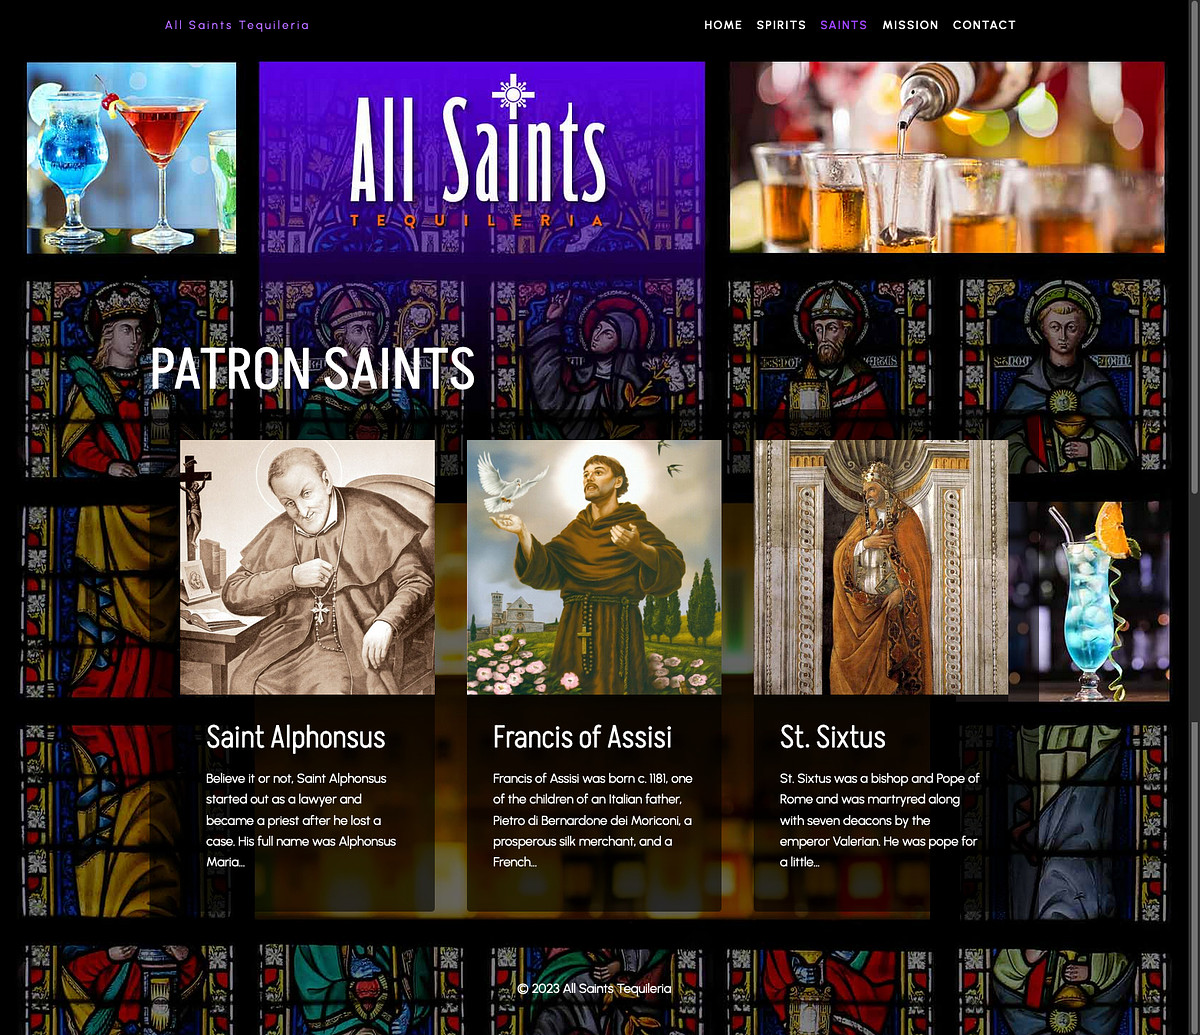Click the St. Sixtus excerpt text
Screen dimensions: 1200x1035
880,820
